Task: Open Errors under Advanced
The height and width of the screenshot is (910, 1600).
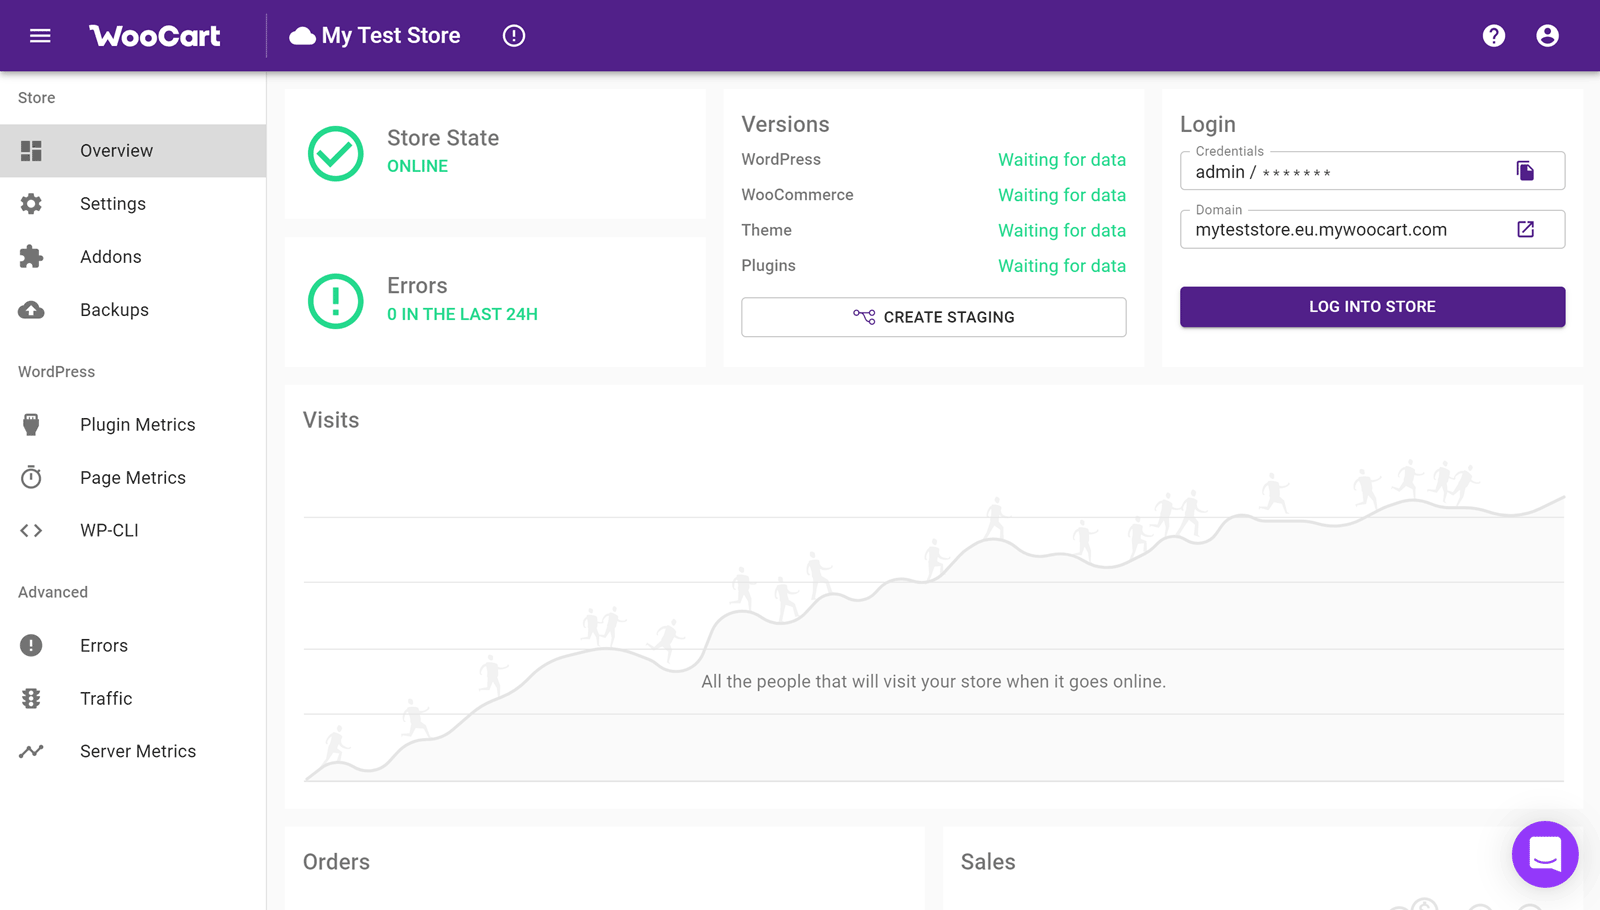Action: click(x=133, y=646)
